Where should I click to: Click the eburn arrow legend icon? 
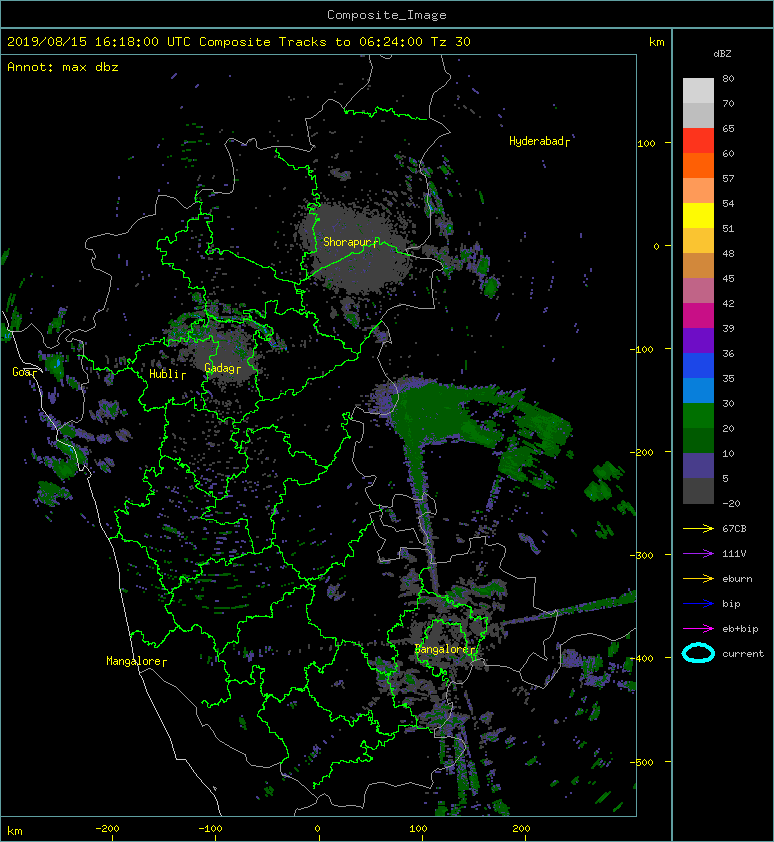pyautogui.click(x=698, y=578)
